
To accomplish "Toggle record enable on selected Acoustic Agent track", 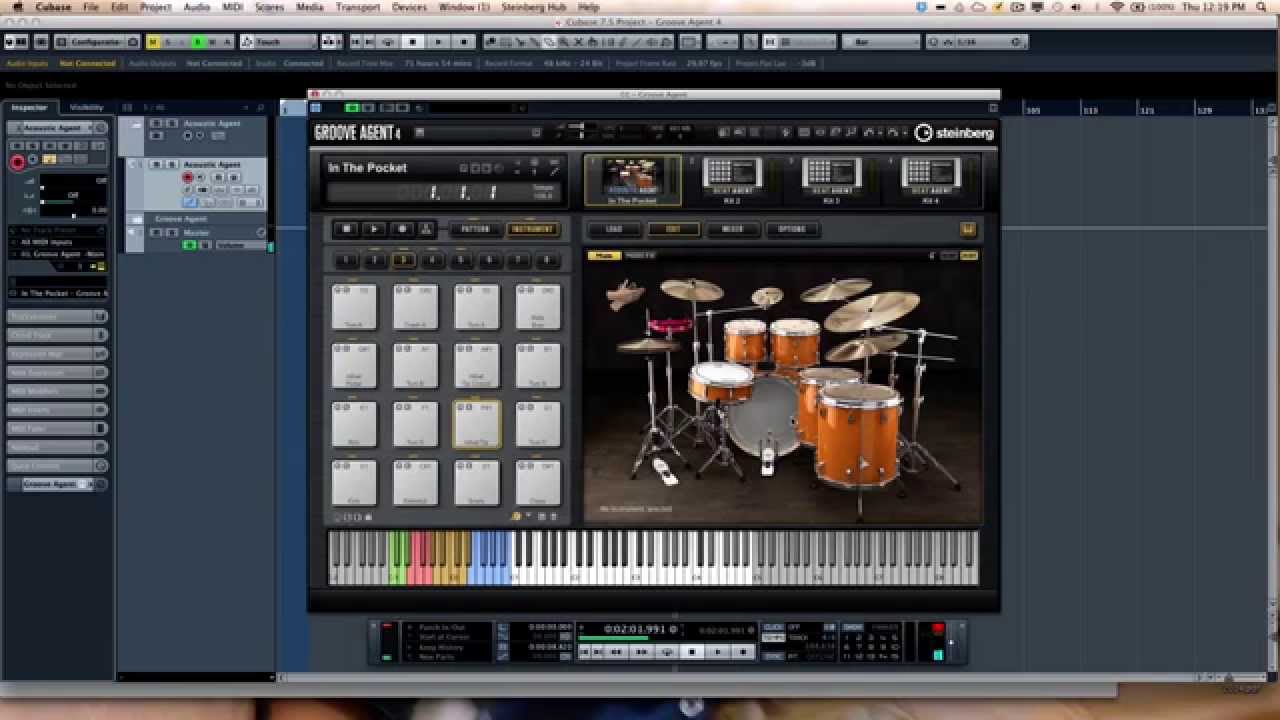I will (187, 177).
